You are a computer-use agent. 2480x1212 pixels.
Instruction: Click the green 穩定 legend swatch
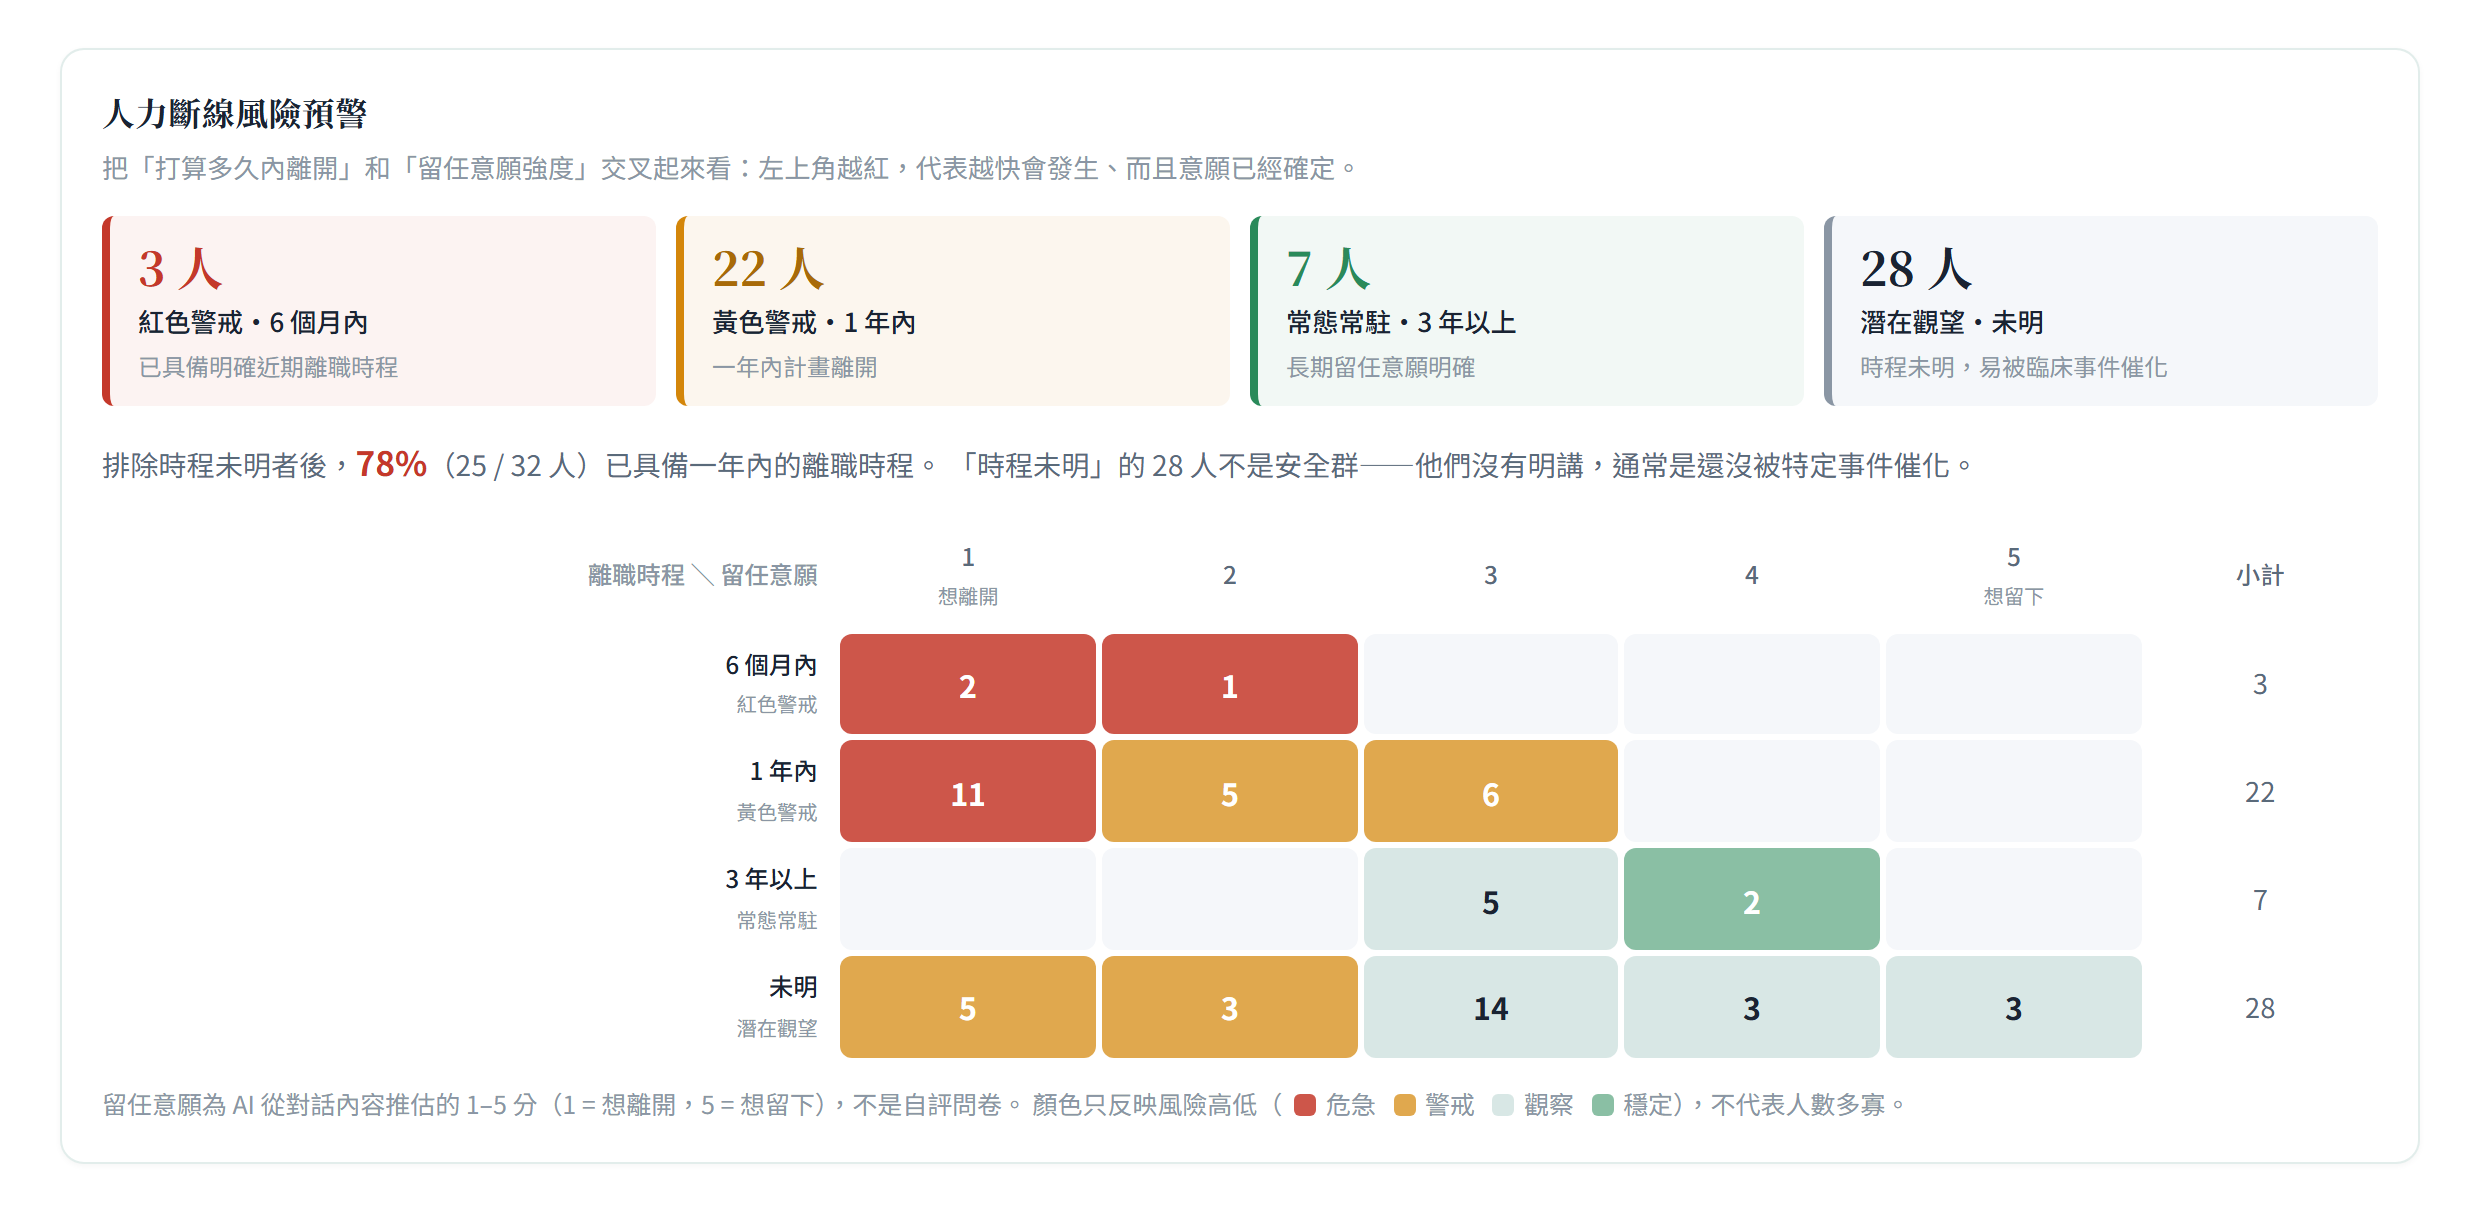1603,1105
